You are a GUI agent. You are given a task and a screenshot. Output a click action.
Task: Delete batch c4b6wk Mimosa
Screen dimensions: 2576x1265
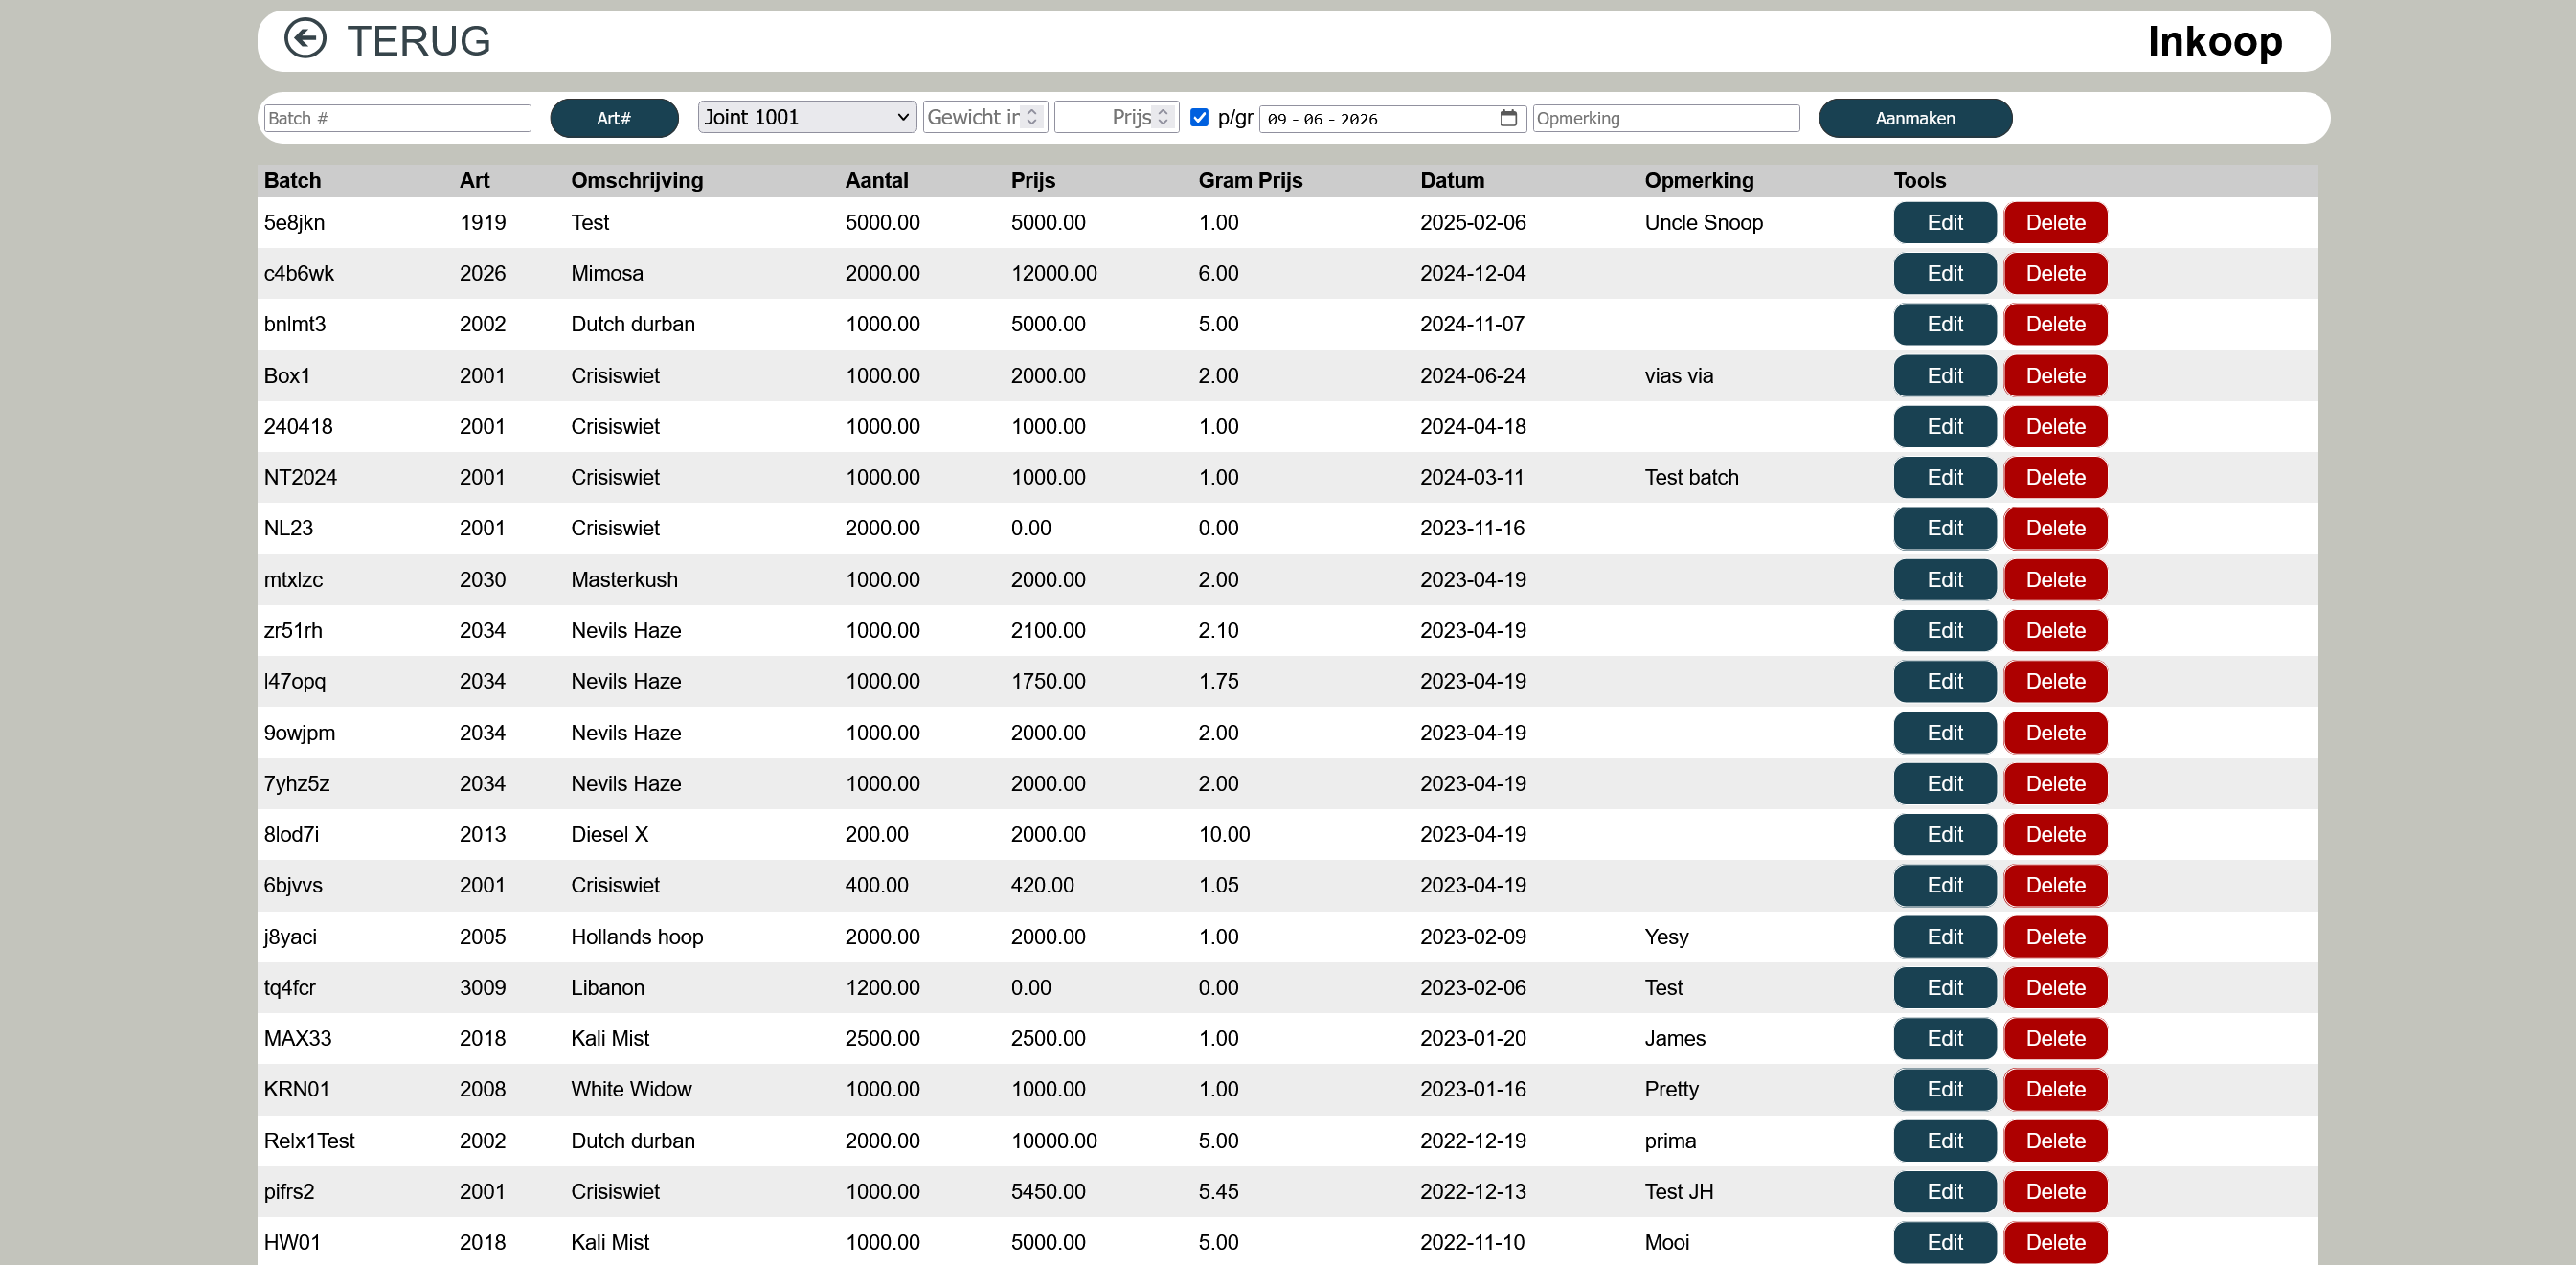click(x=2055, y=273)
